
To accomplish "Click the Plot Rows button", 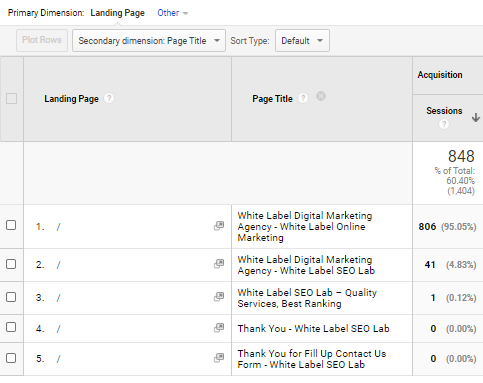I will 42,40.
